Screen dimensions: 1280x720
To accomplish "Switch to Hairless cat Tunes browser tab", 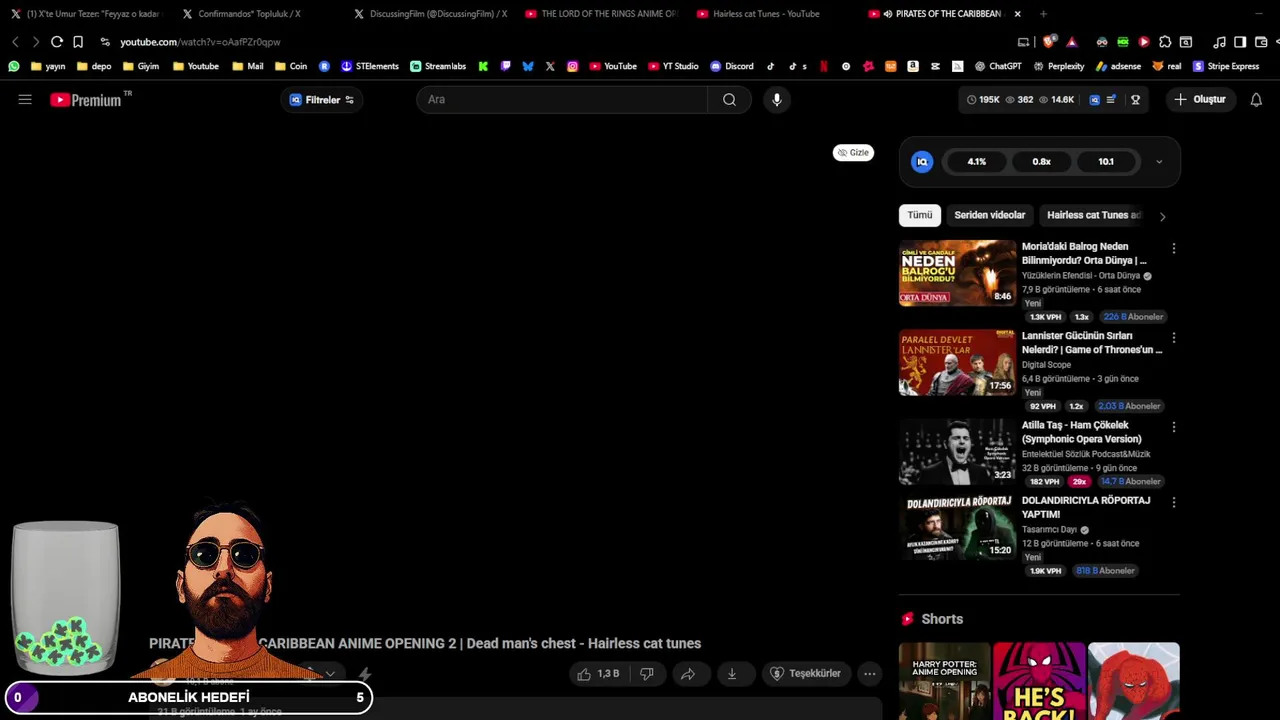I will click(x=766, y=14).
